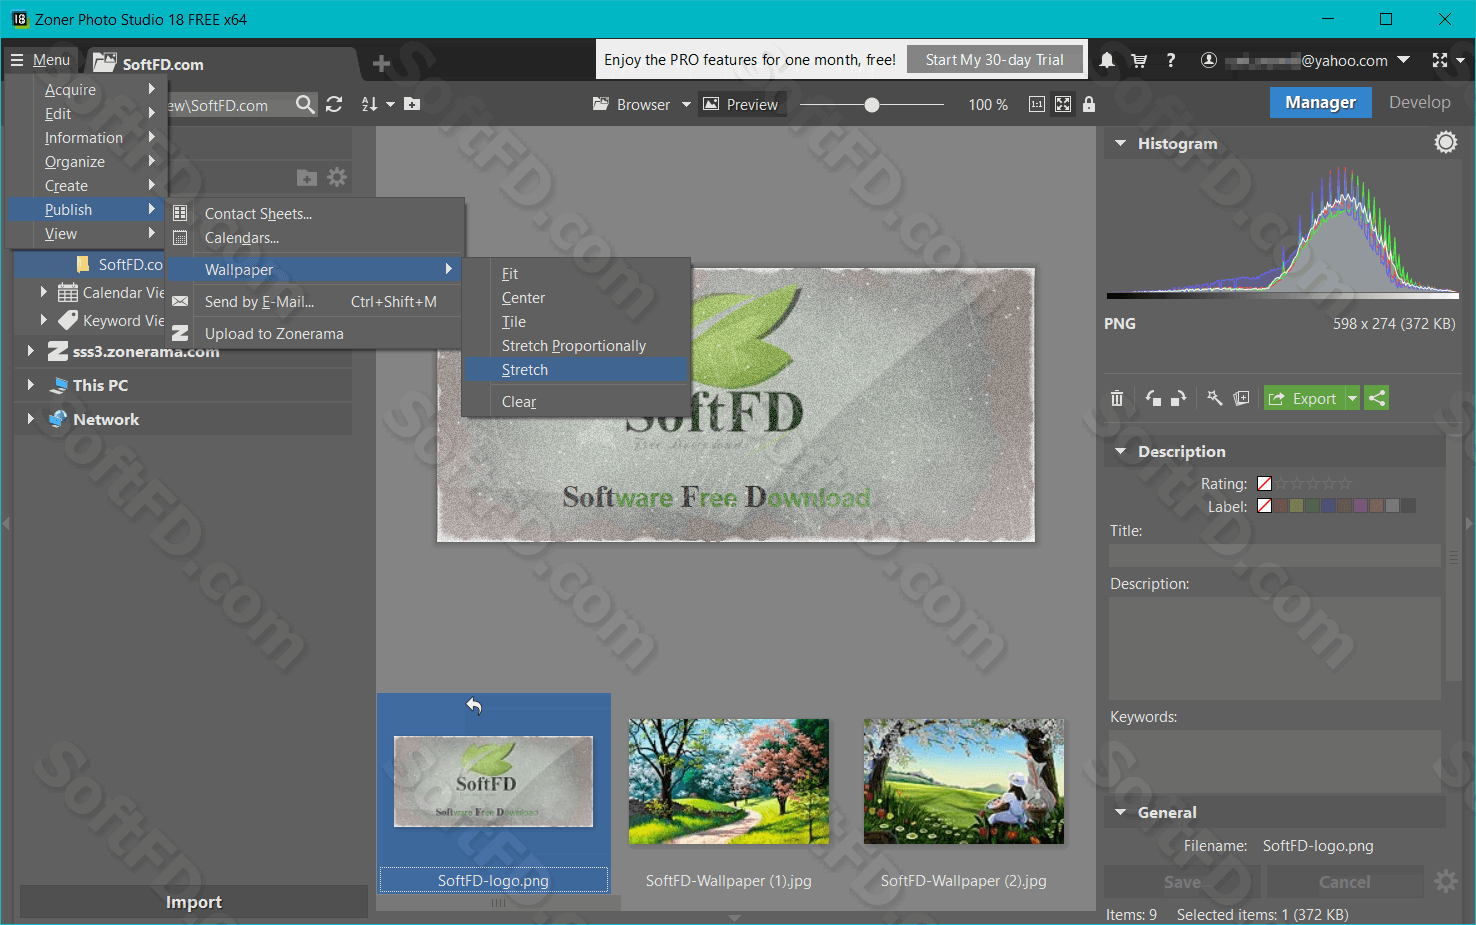Image resolution: width=1476 pixels, height=925 pixels.
Task: Toggle fit-to-window zoom icon
Action: click(1063, 104)
